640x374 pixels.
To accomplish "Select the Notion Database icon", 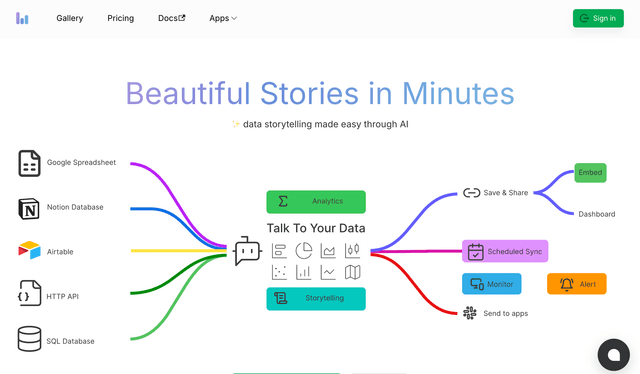I will pos(29,208).
